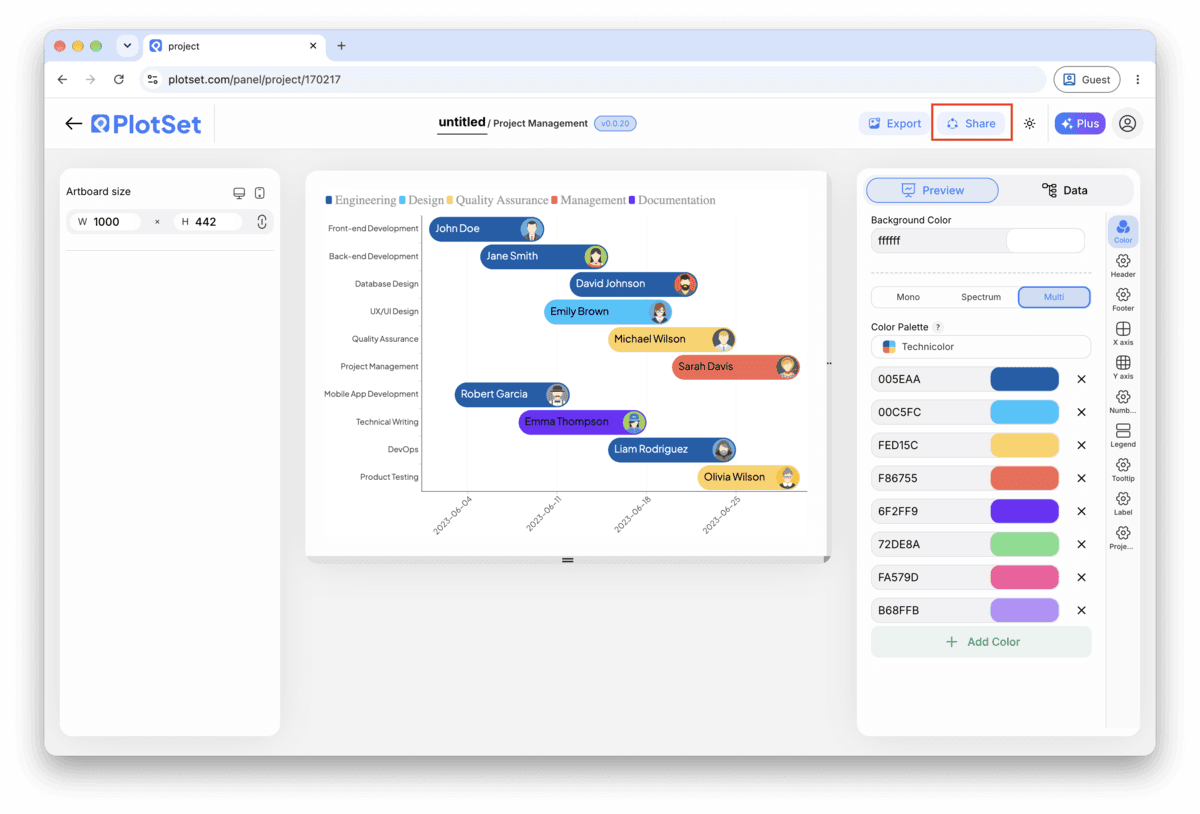Select the Multi color mode
1200x814 pixels.
(x=1054, y=297)
